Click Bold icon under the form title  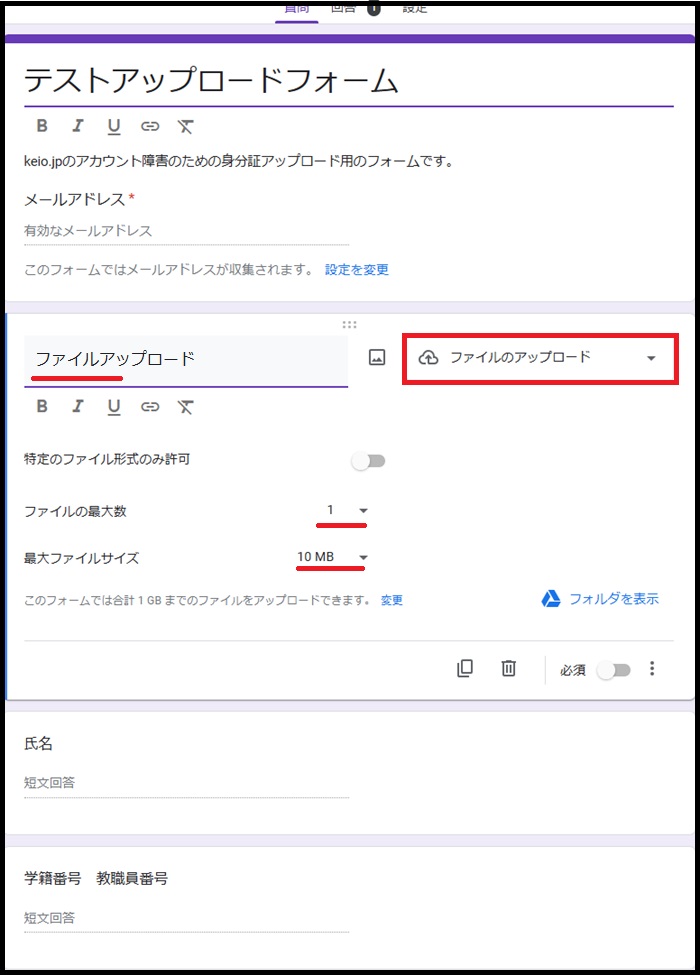[42, 126]
